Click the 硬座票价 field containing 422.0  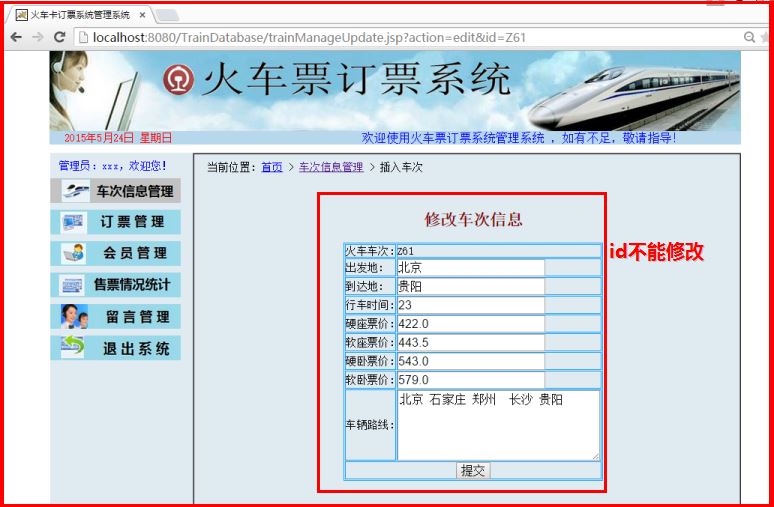[470, 324]
